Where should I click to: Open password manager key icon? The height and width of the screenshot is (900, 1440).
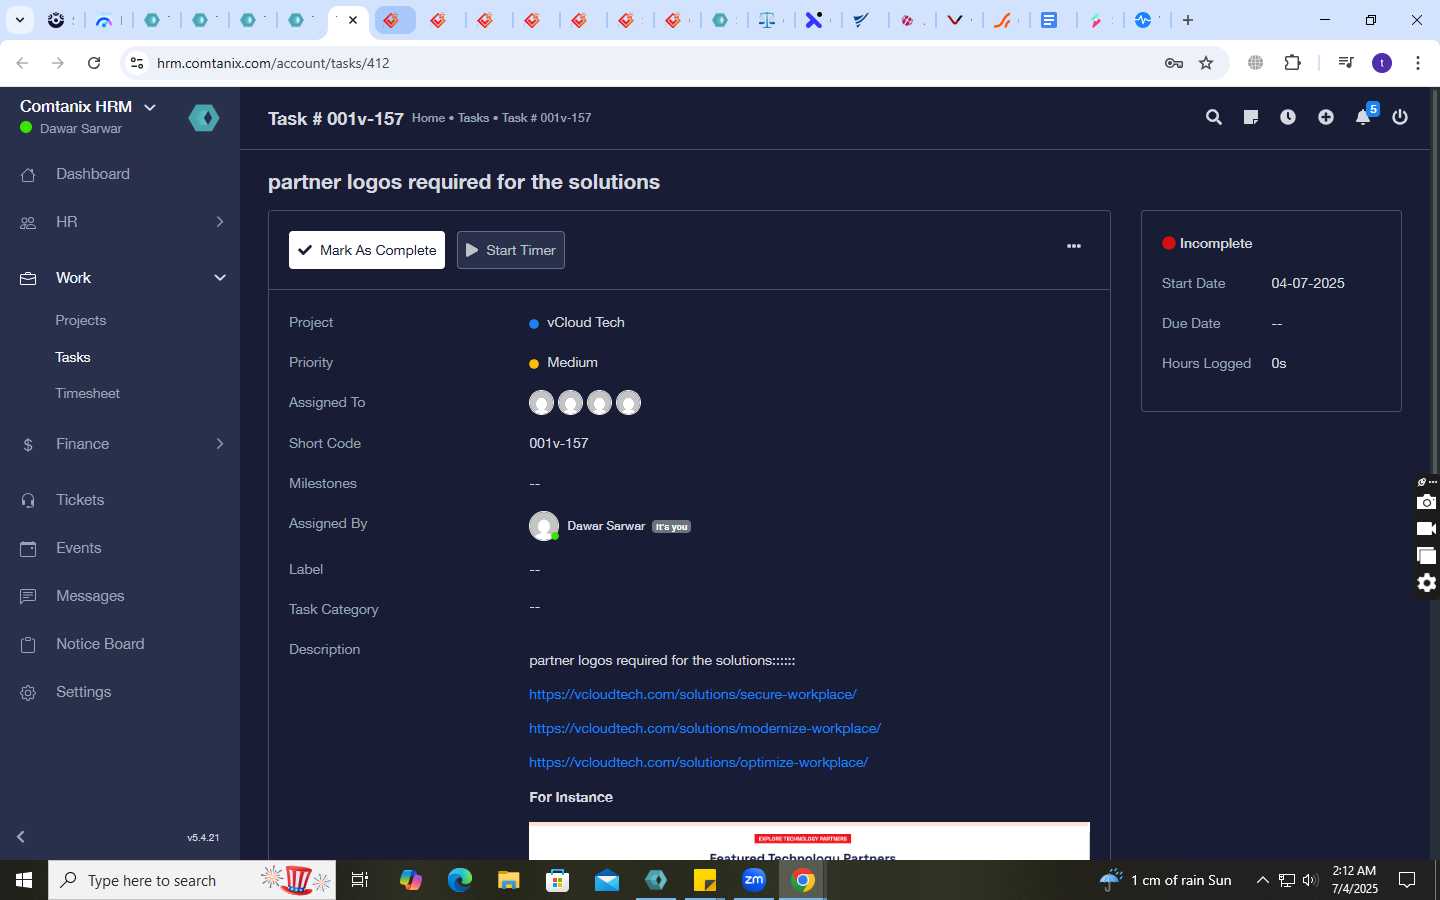pos(1174,63)
